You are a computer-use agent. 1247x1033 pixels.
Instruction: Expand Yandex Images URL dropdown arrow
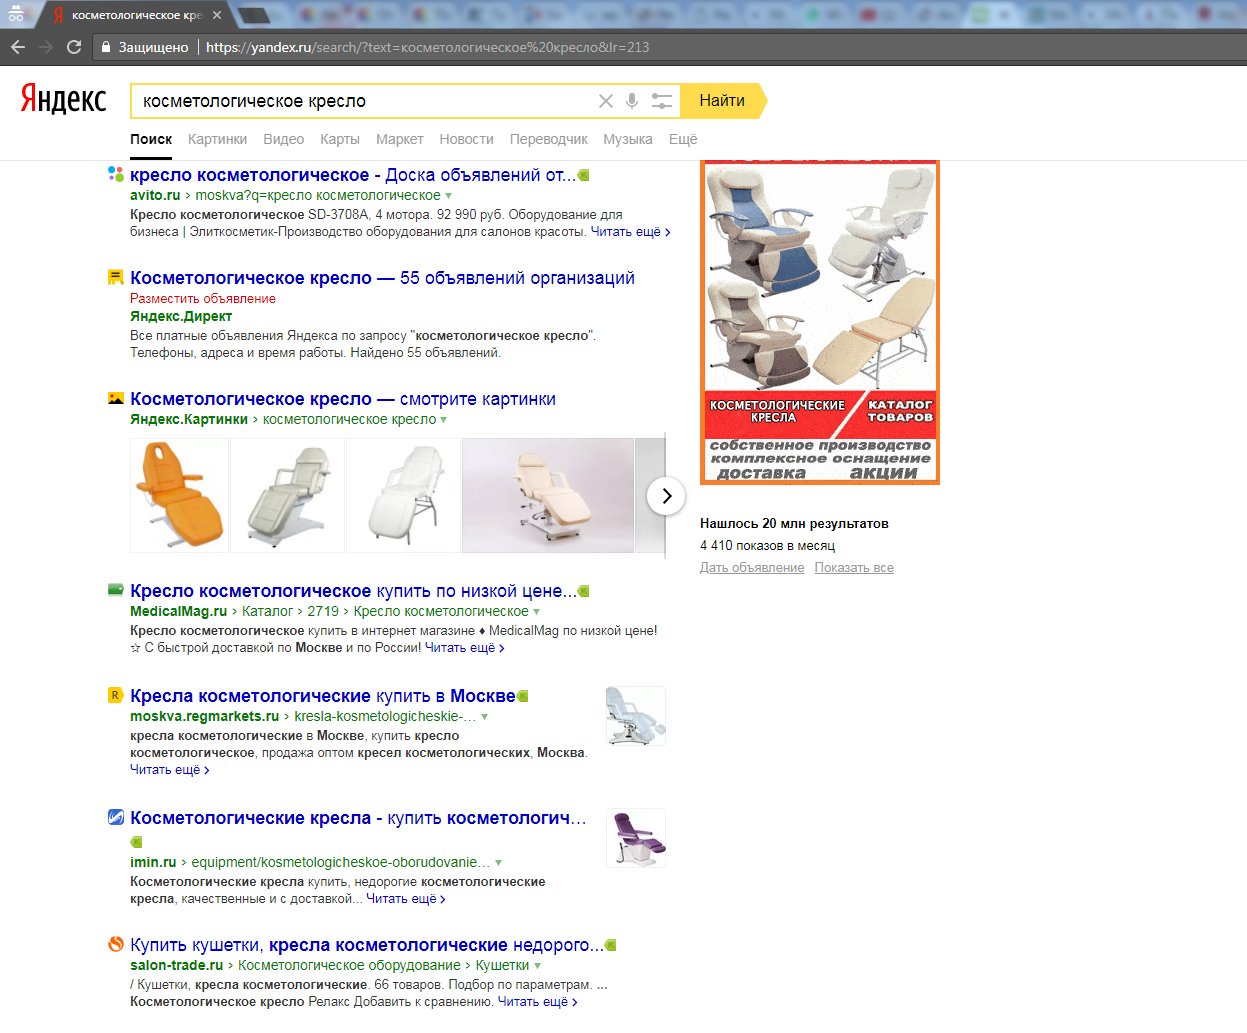[x=444, y=420]
